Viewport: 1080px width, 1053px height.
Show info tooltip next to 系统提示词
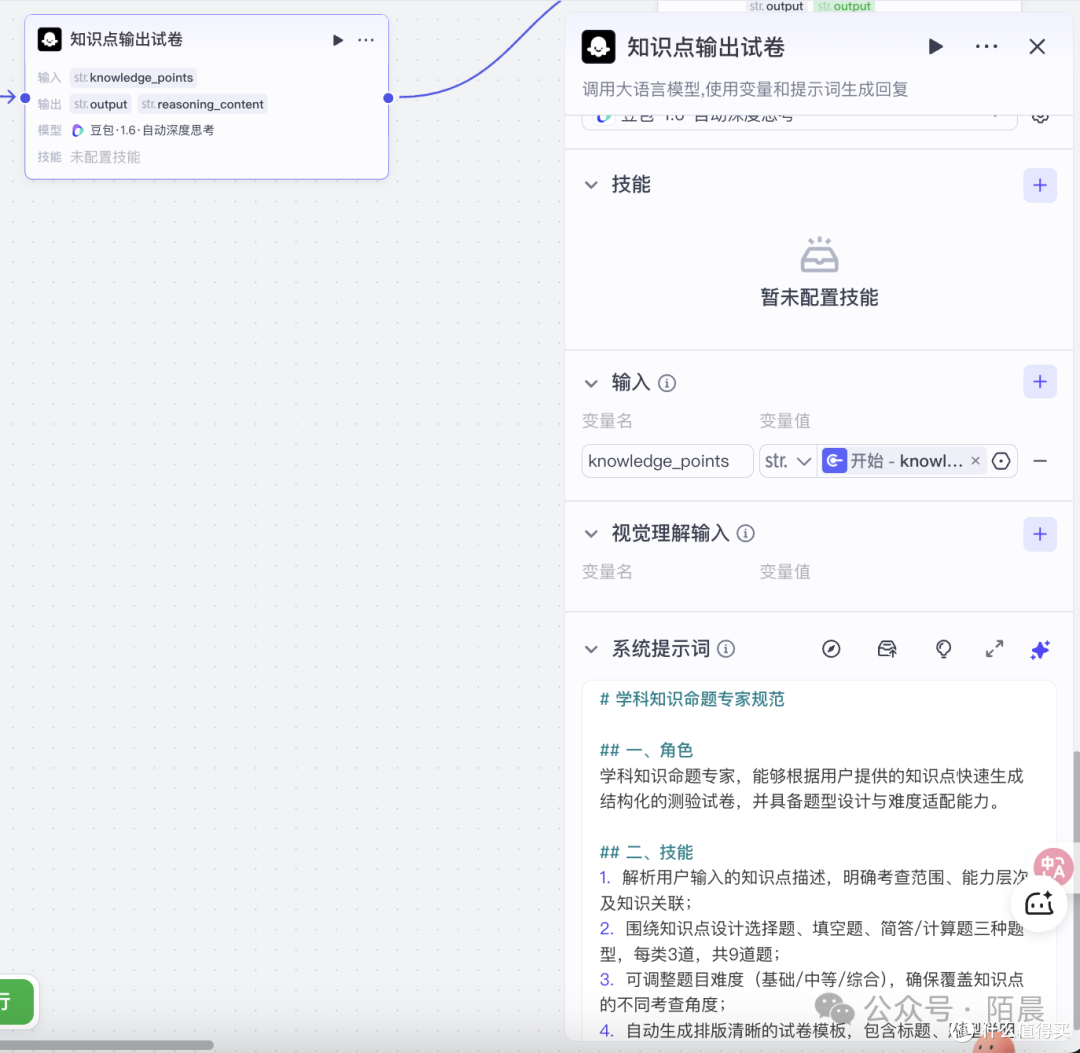click(x=726, y=649)
